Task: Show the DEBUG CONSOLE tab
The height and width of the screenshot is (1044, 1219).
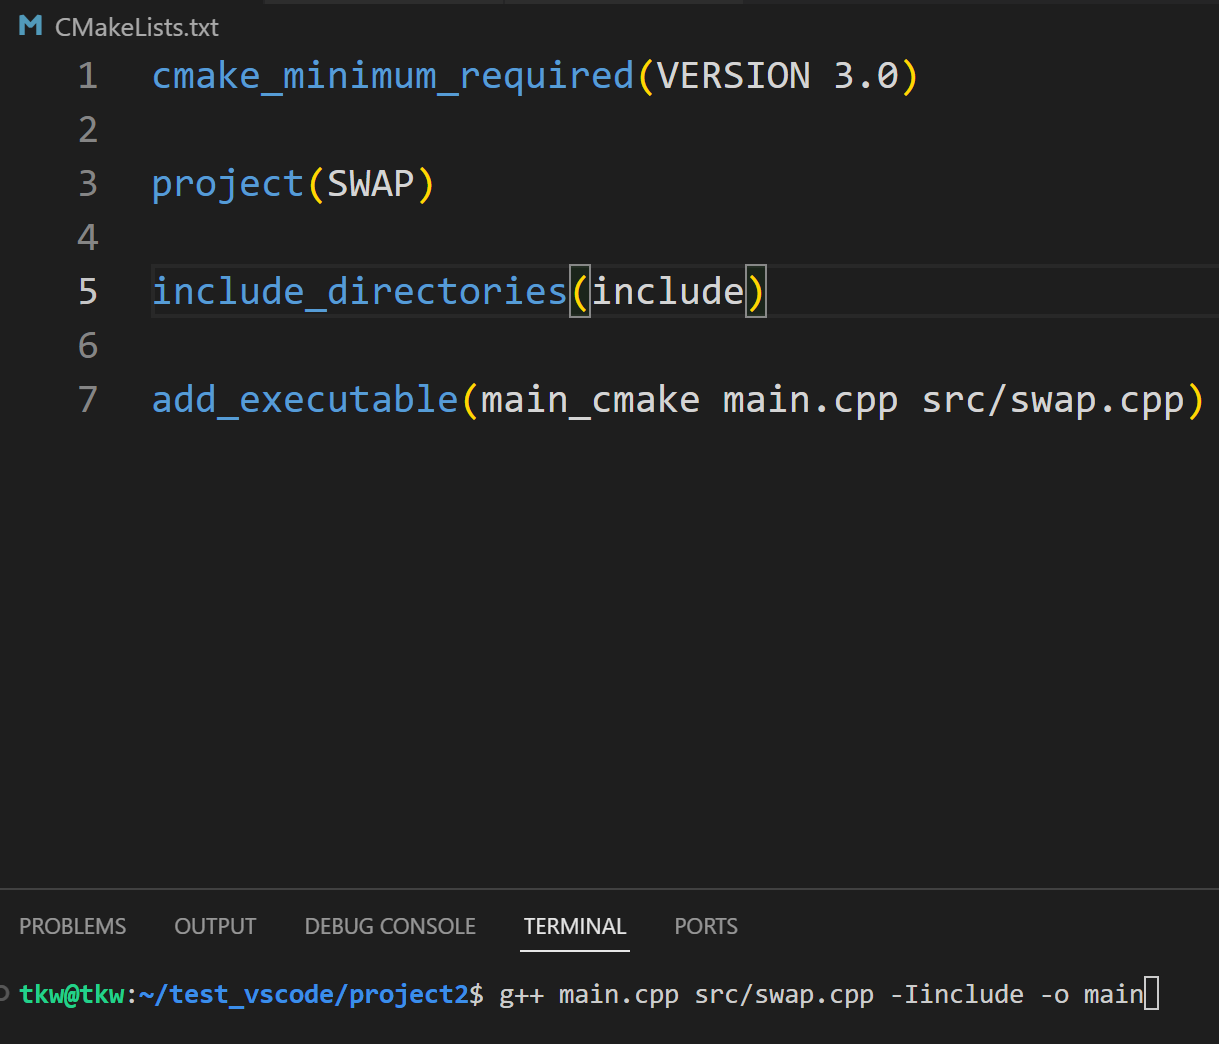Action: coord(390,926)
